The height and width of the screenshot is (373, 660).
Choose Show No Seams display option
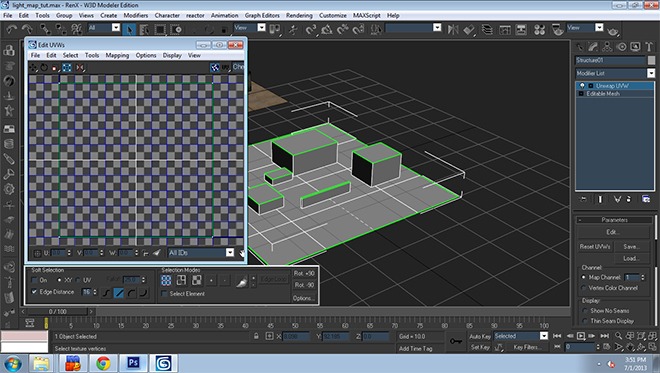click(x=585, y=311)
